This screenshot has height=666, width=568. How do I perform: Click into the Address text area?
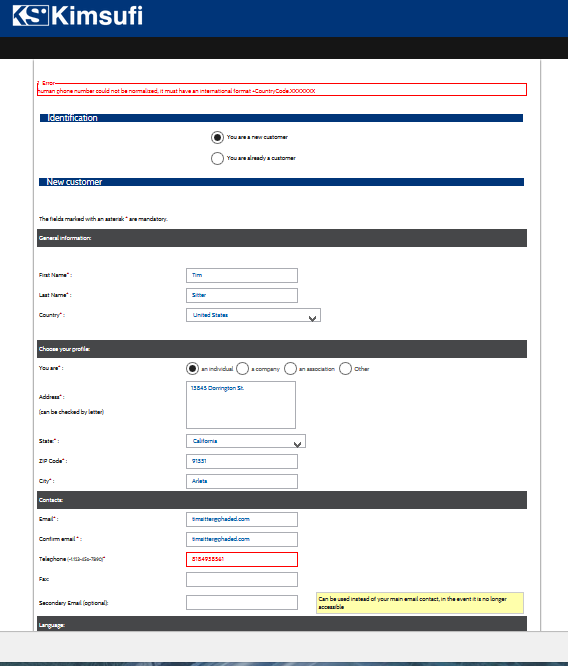click(x=241, y=405)
